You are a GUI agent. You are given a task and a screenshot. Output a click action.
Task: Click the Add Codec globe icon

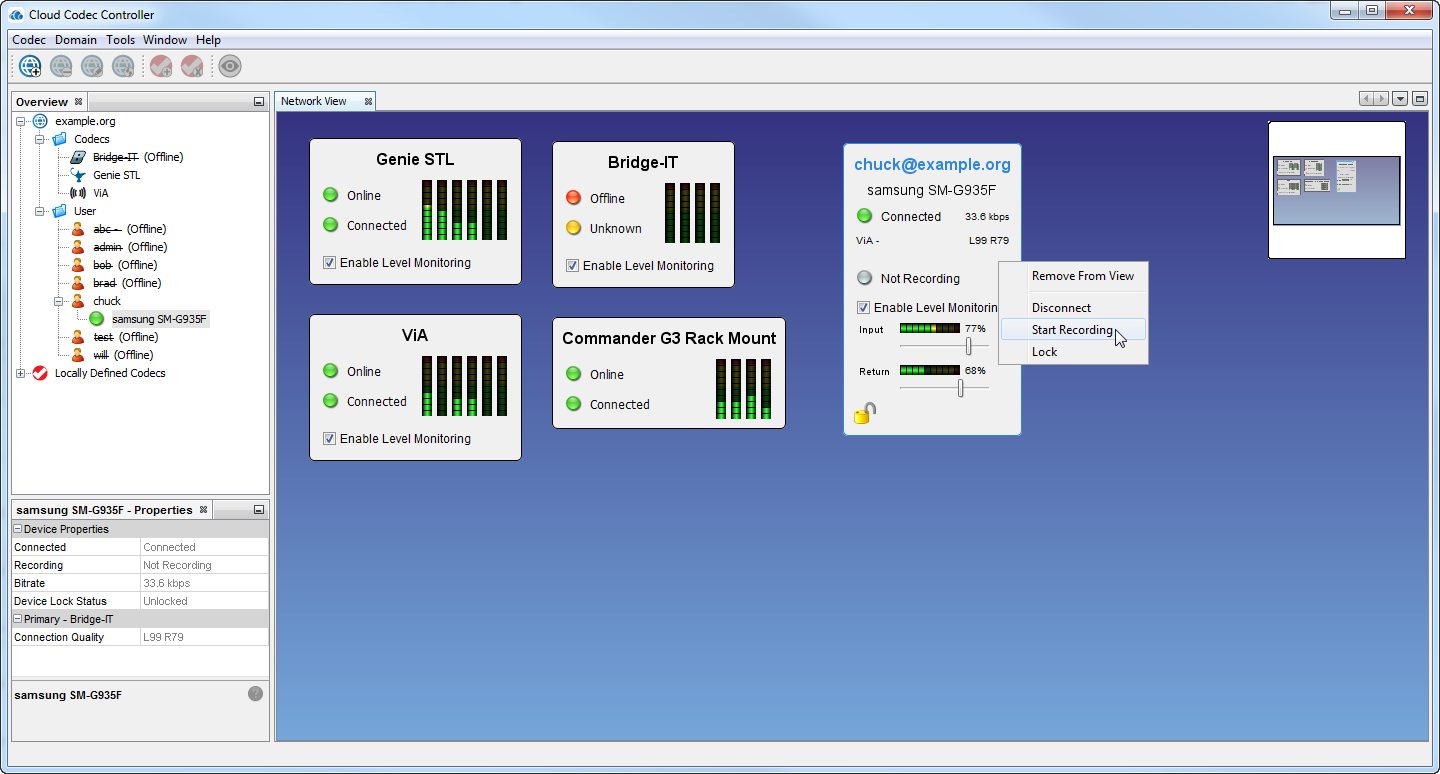[30, 65]
